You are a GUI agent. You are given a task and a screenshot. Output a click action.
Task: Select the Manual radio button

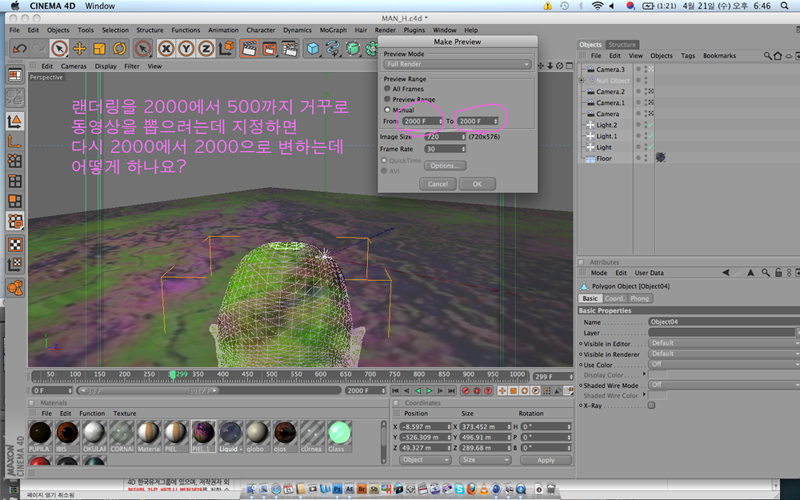[x=387, y=110]
